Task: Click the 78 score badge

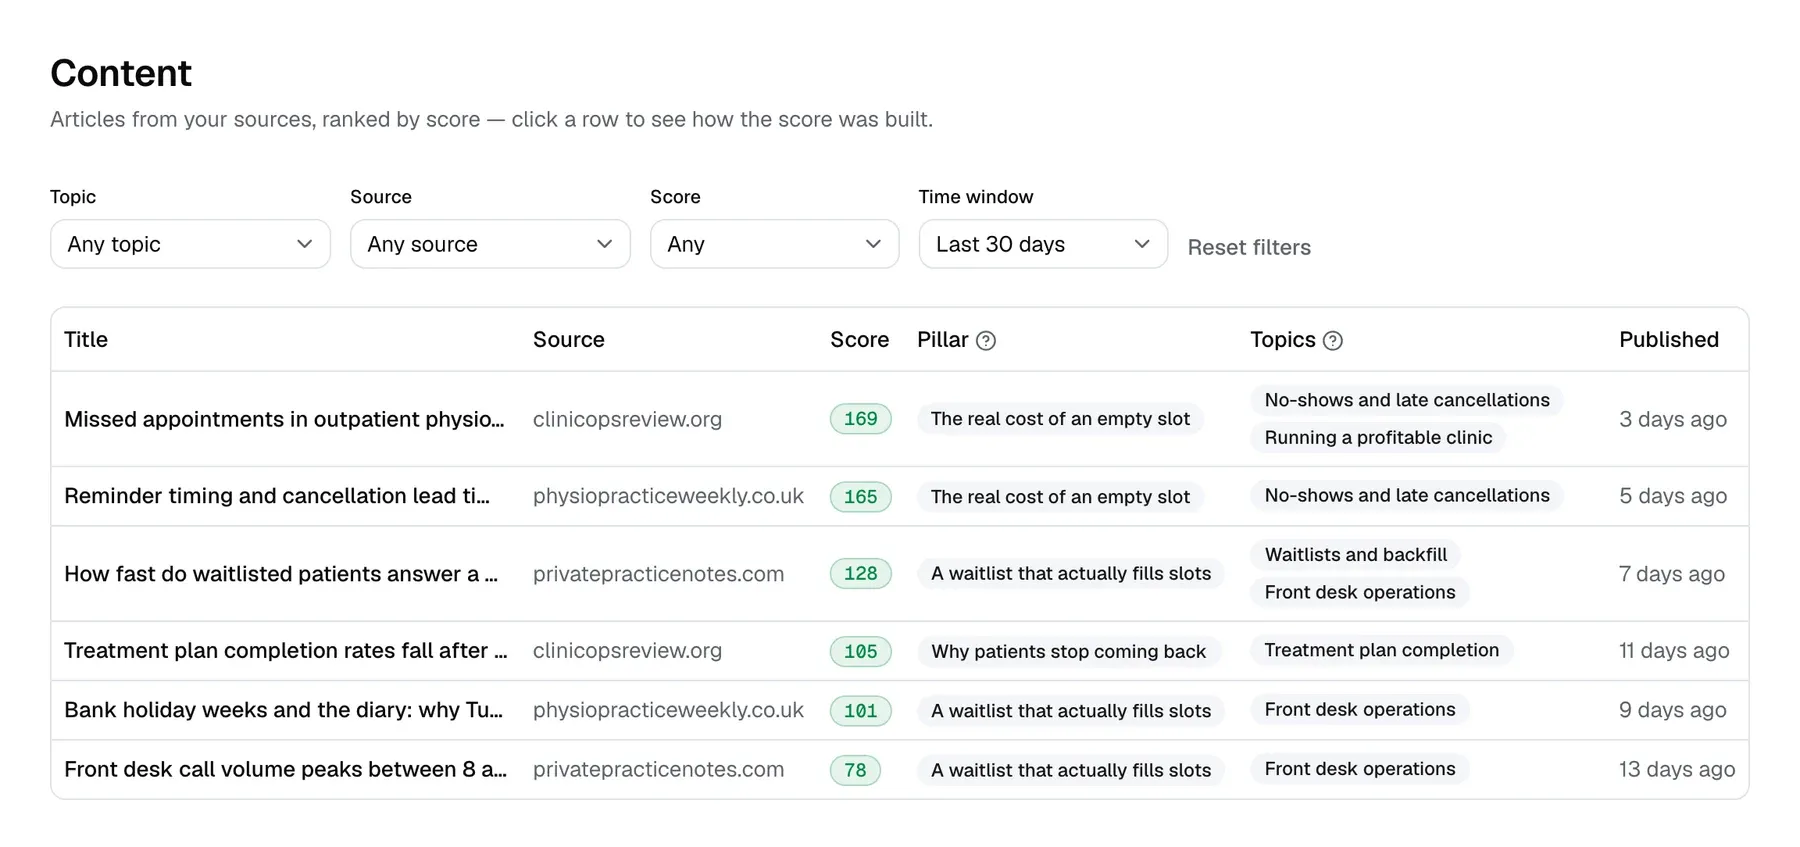Action: 855,770
